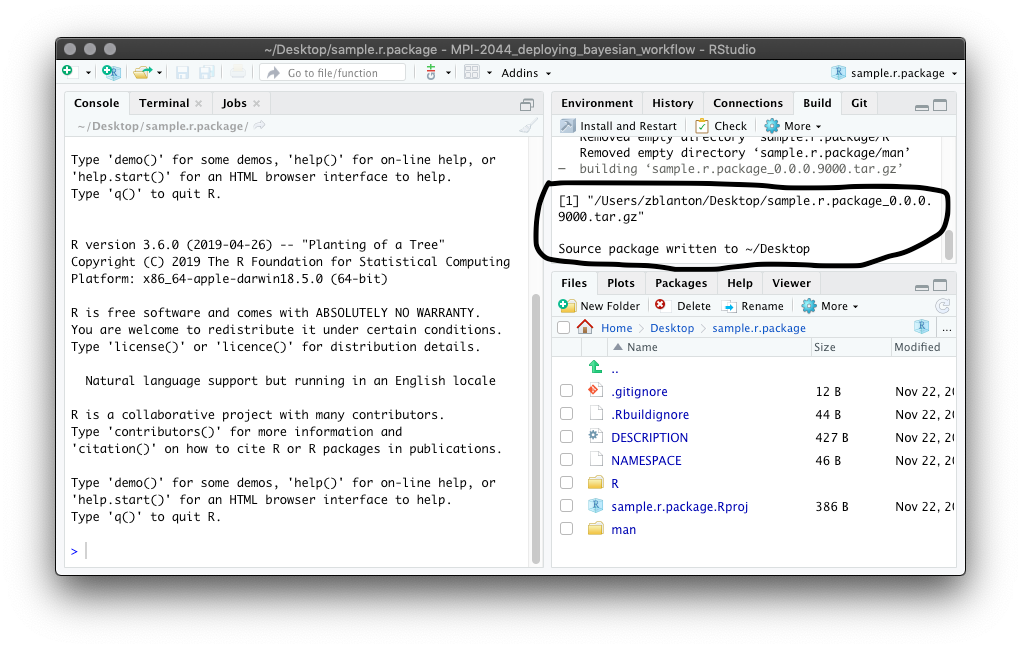Click the Save document floppy icon
This screenshot has width=1021, height=649.
[x=182, y=73]
